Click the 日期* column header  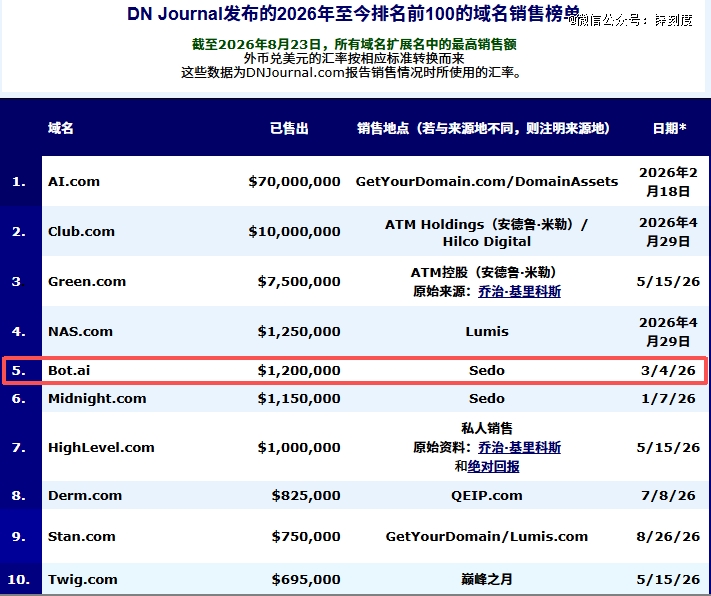click(669, 128)
